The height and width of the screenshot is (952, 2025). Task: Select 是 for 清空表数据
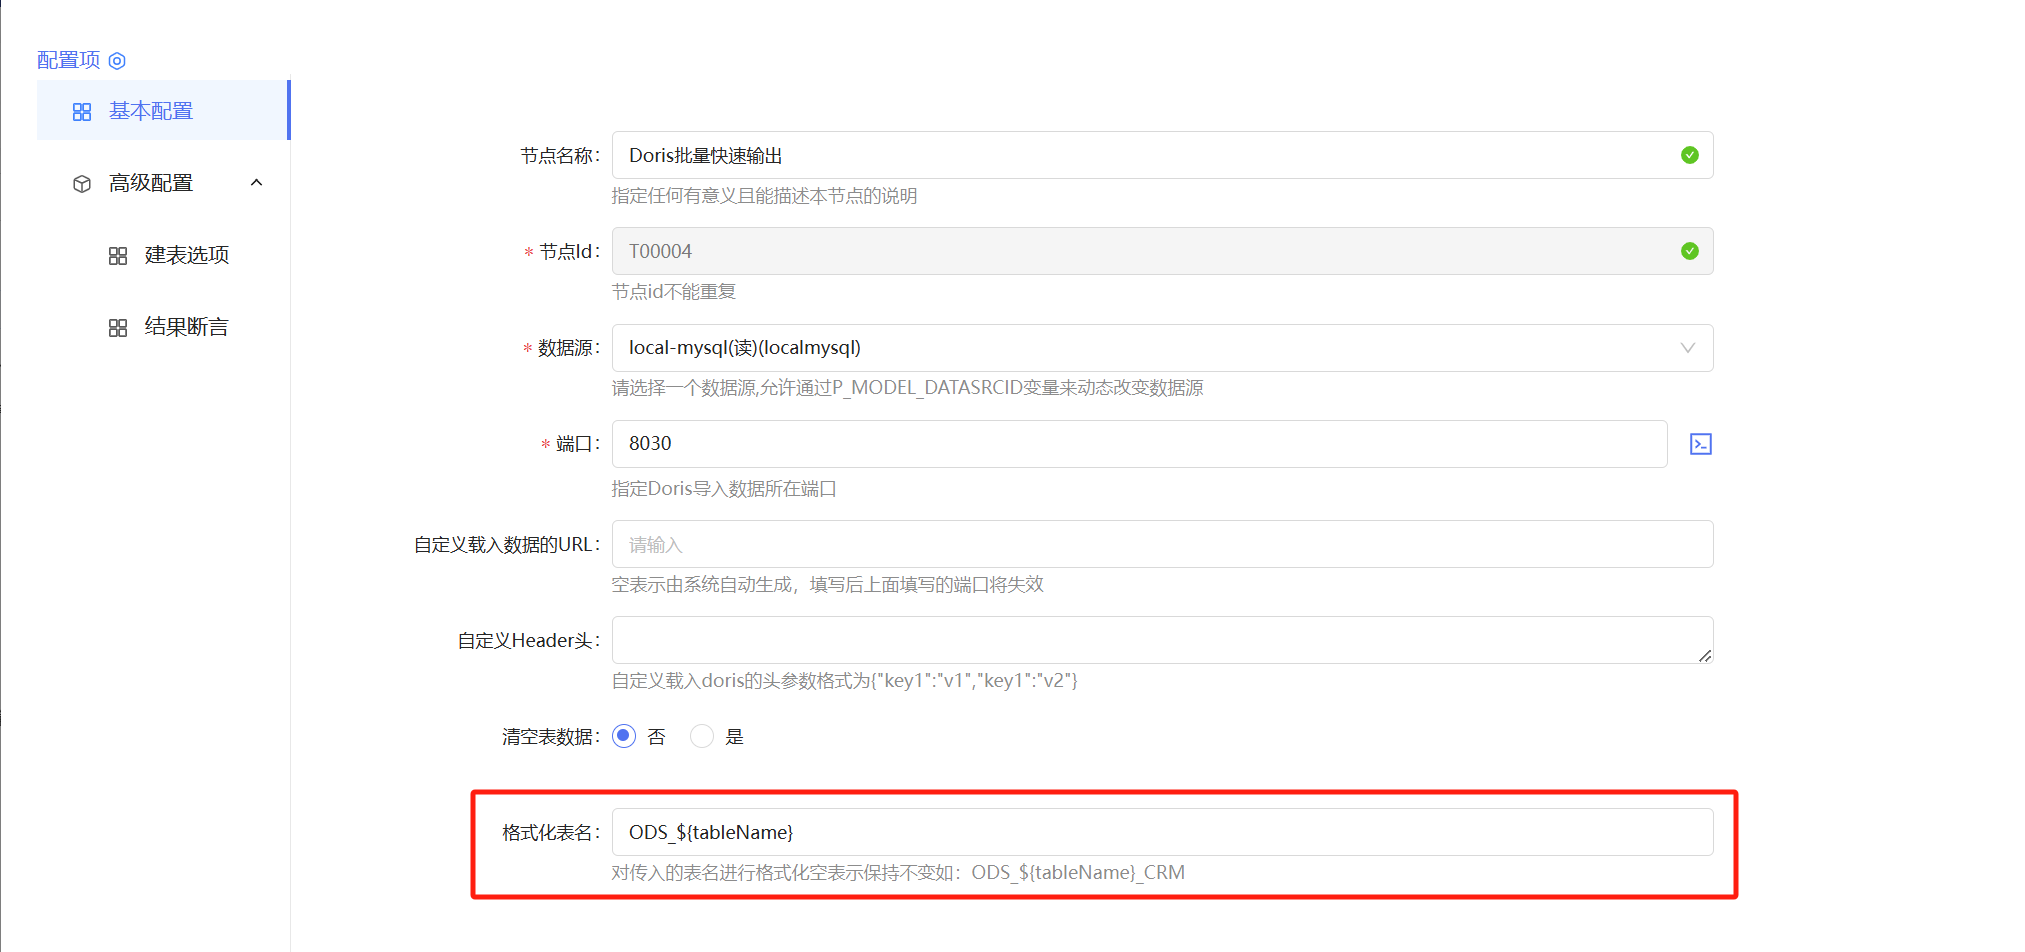point(702,736)
